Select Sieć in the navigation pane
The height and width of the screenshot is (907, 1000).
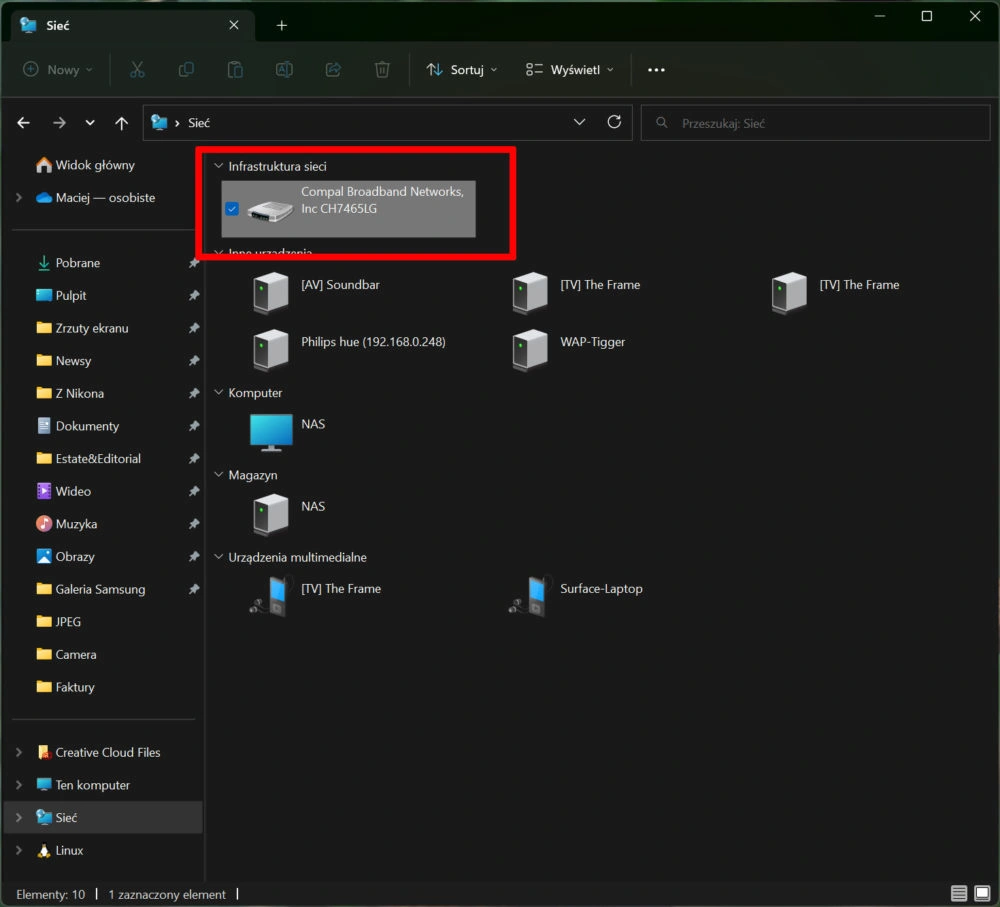pyautogui.click(x=103, y=818)
